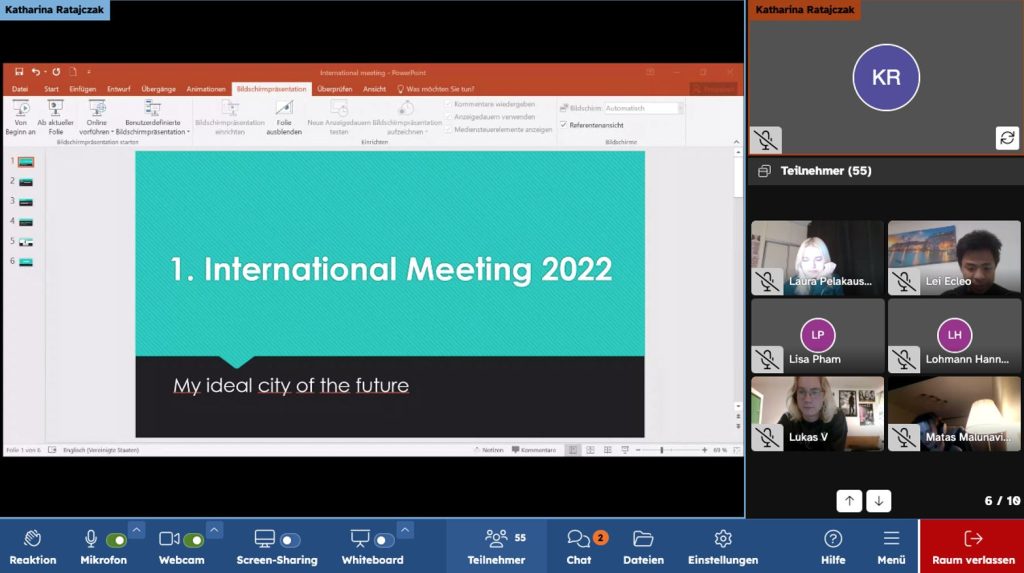The width and height of the screenshot is (1024, 573).
Task: Click Raum verlassen to leave room
Action: (972, 546)
